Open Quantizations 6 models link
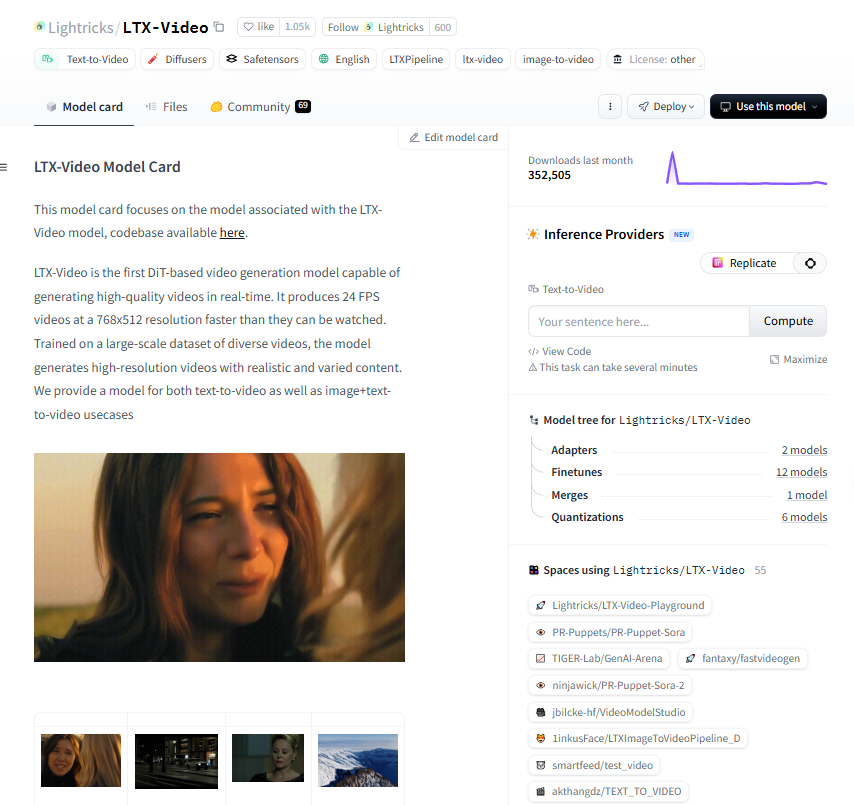The image size is (854, 805). 804,517
